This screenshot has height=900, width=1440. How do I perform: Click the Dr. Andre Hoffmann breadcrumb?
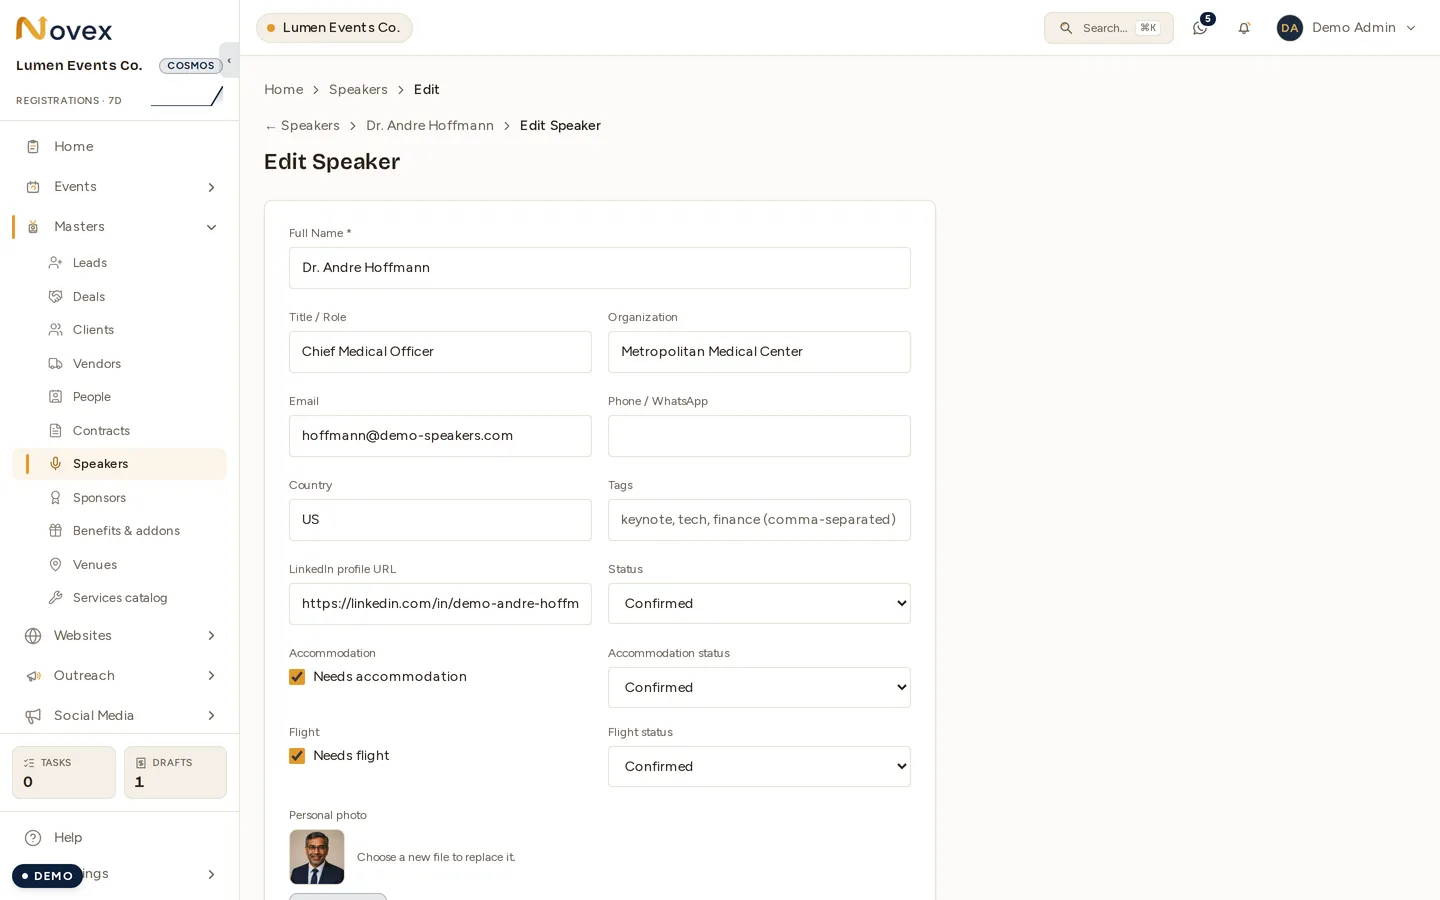click(x=430, y=126)
